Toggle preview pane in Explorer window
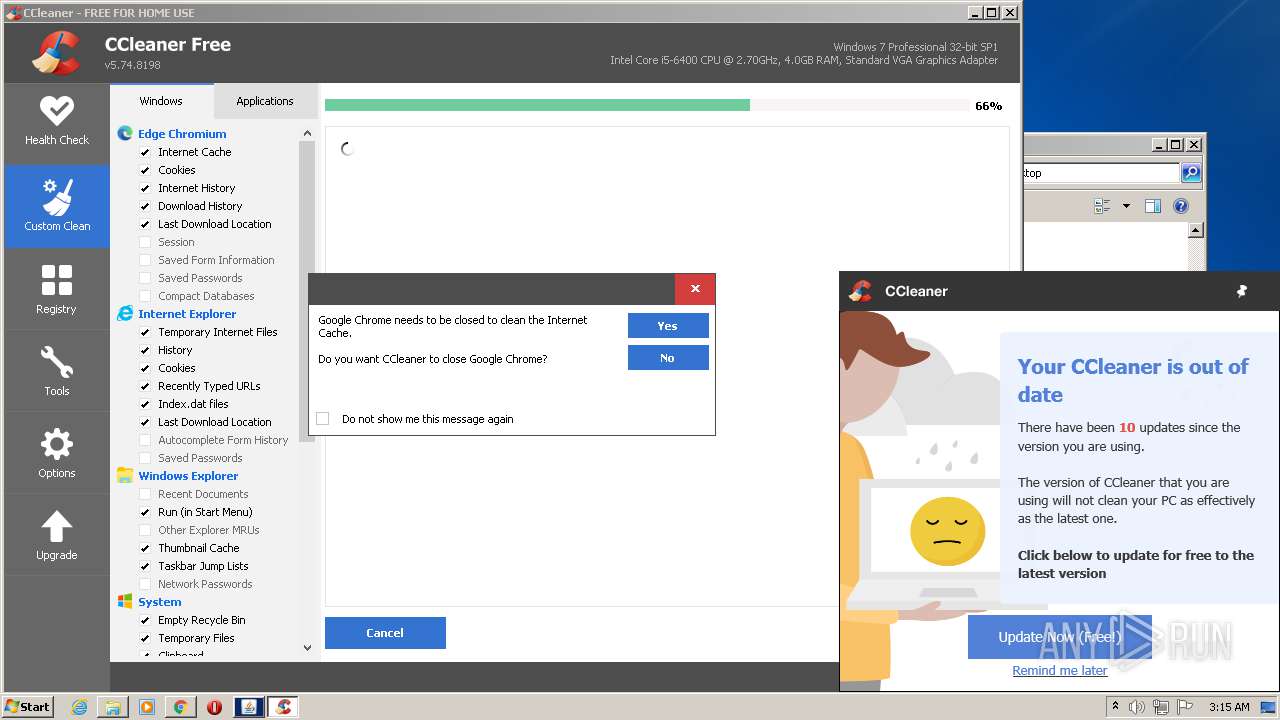Screen dimensions: 1280x720 [x=1152, y=206]
